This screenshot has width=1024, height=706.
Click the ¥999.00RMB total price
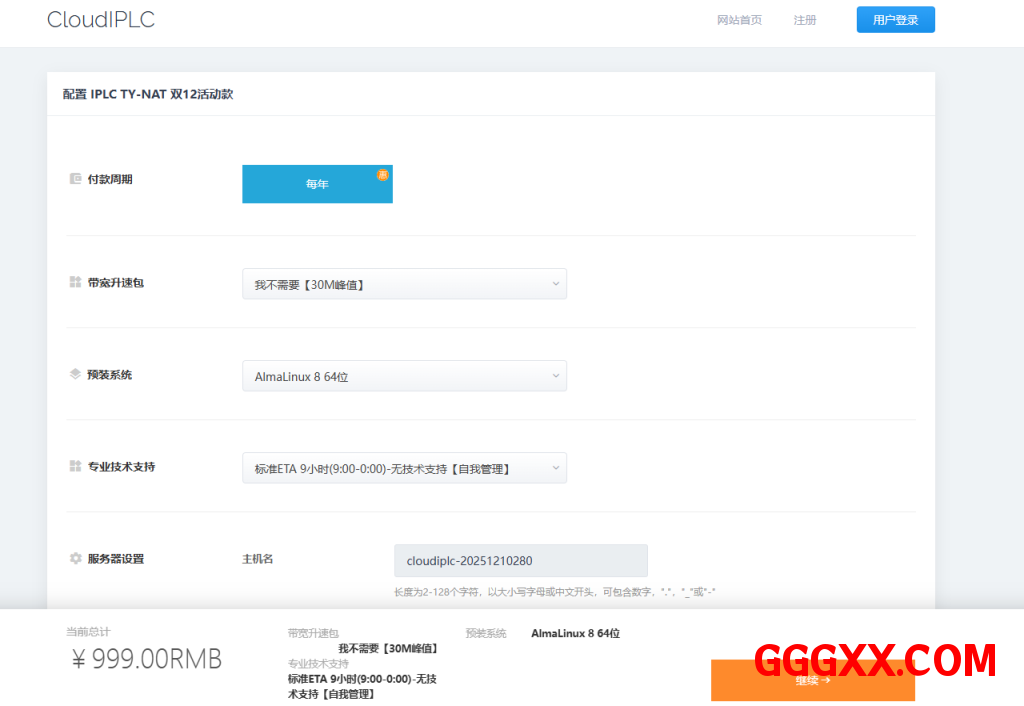[147, 660]
